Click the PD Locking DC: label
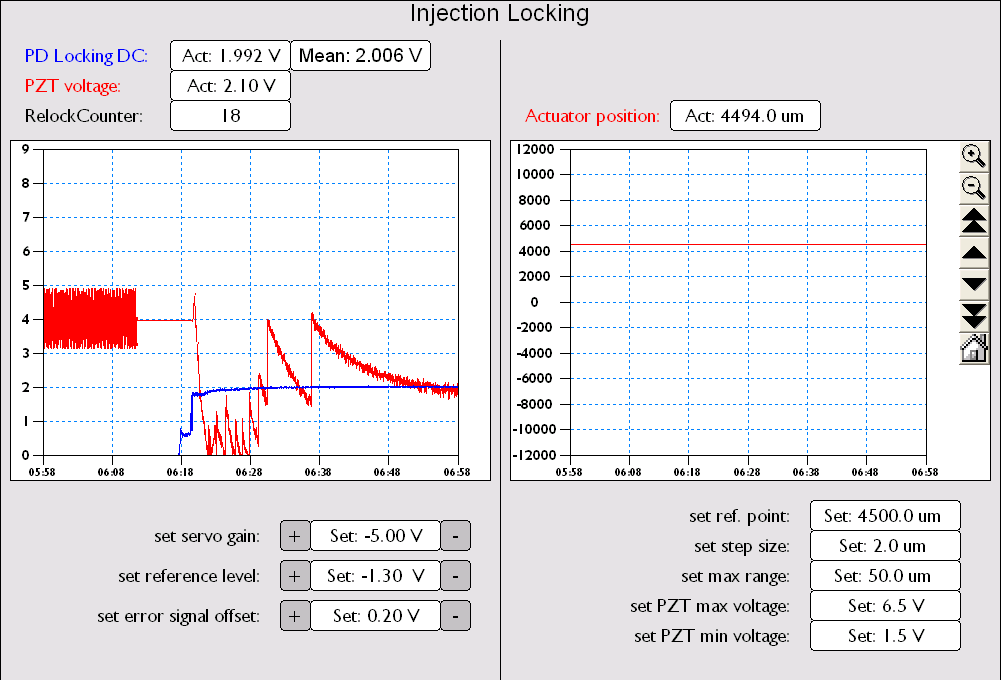The image size is (1001, 680). click(86, 56)
